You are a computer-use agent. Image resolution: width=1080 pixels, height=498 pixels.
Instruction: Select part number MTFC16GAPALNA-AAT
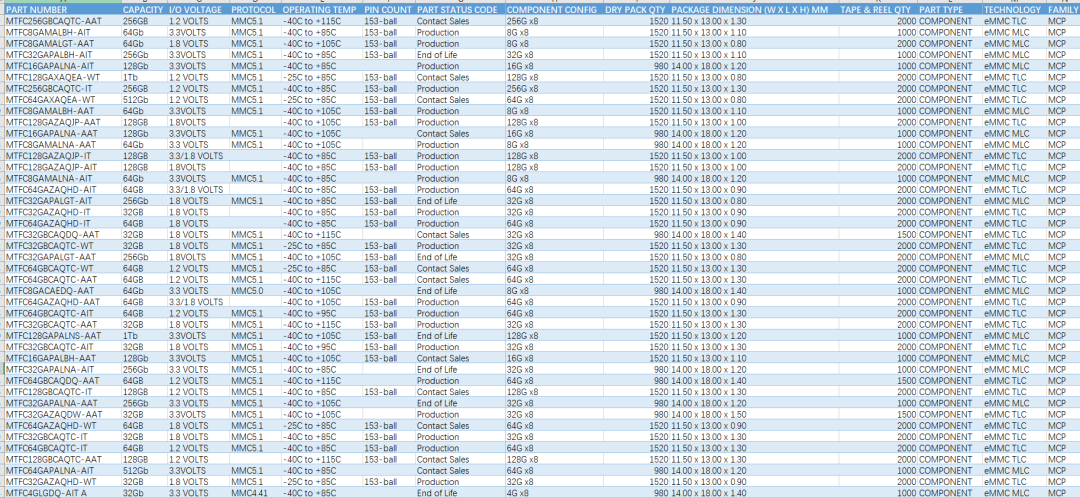click(62, 134)
